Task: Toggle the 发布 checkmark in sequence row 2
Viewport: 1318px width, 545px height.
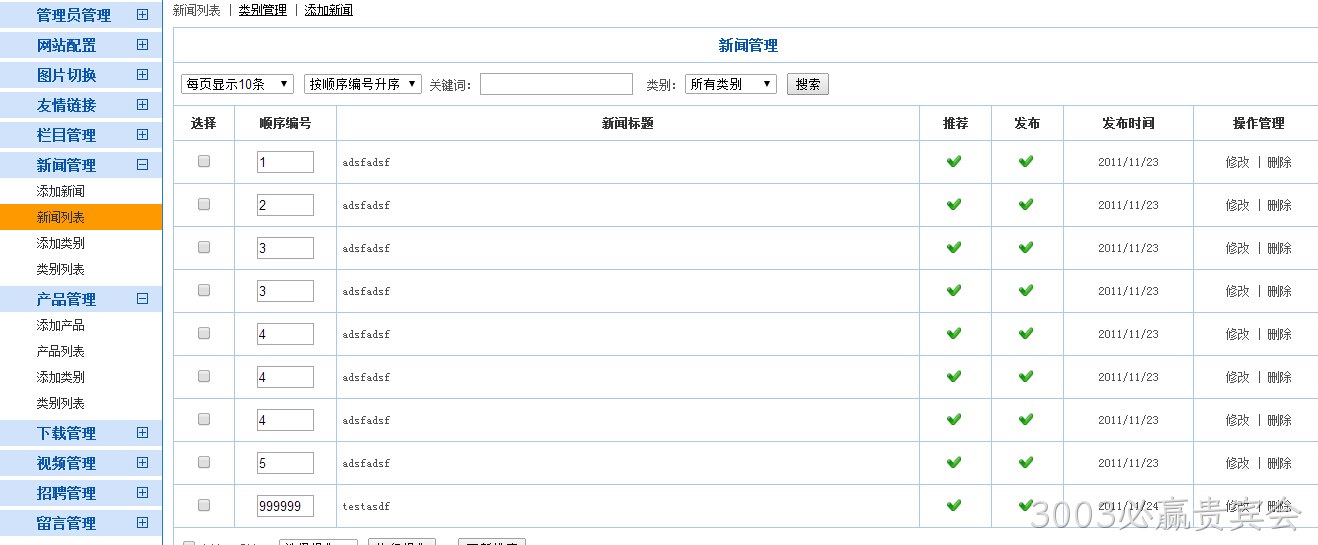Action: click(x=1026, y=204)
